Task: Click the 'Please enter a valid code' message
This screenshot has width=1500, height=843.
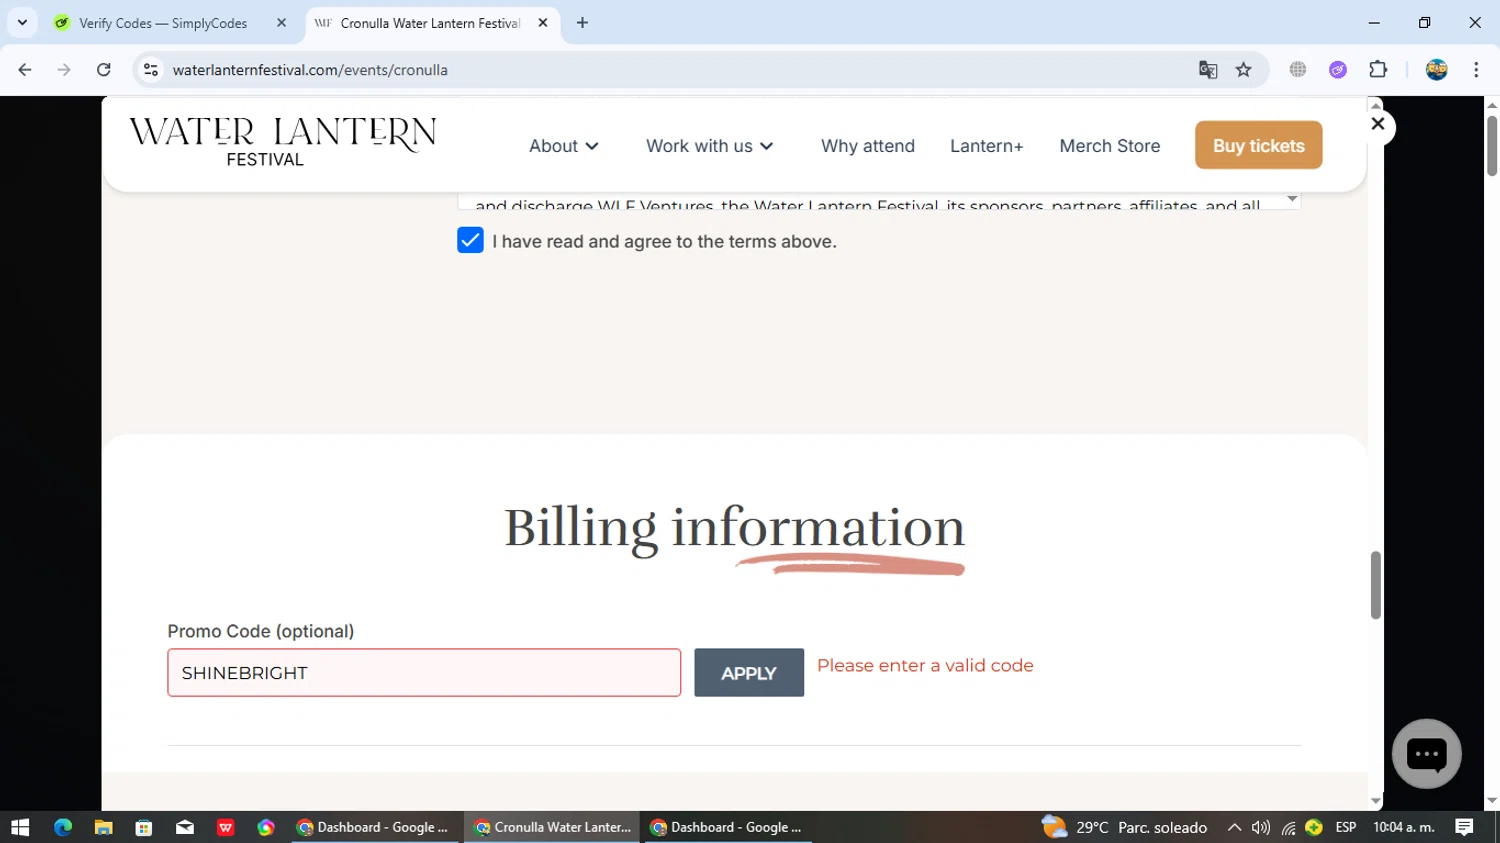Action: tap(925, 666)
